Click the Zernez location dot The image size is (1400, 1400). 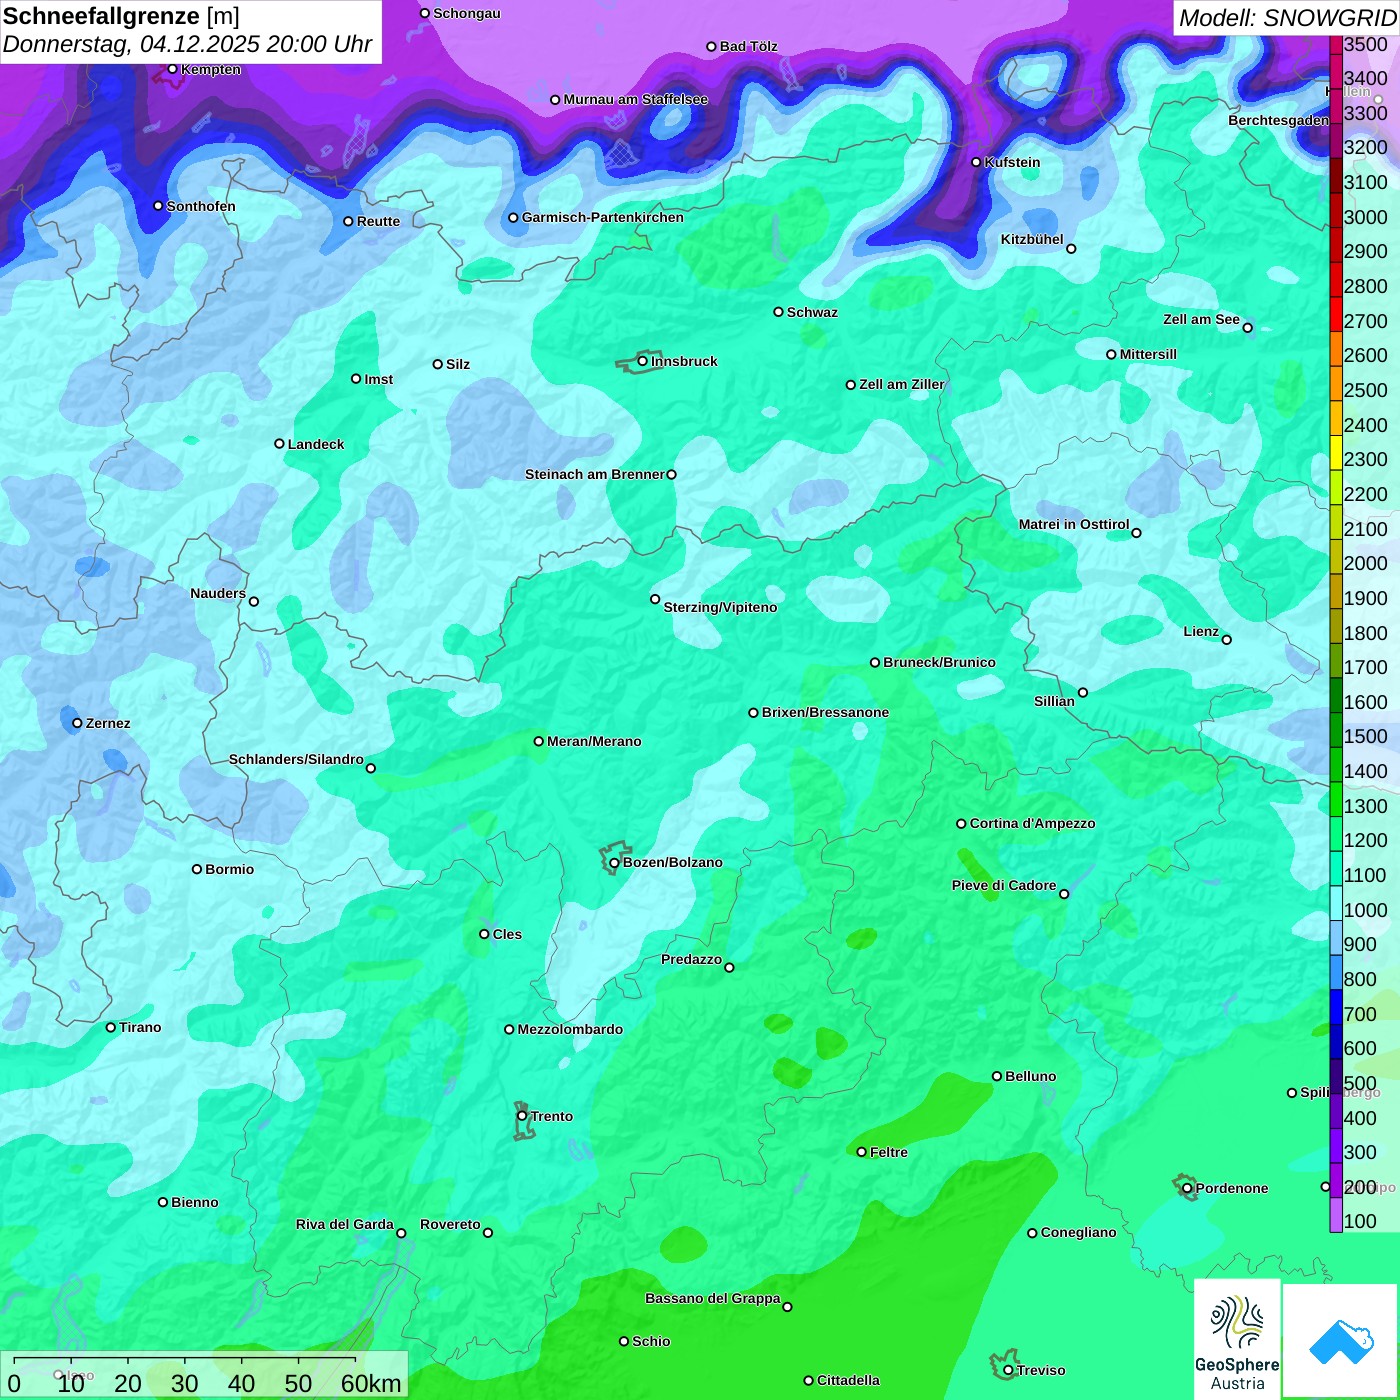(x=77, y=723)
